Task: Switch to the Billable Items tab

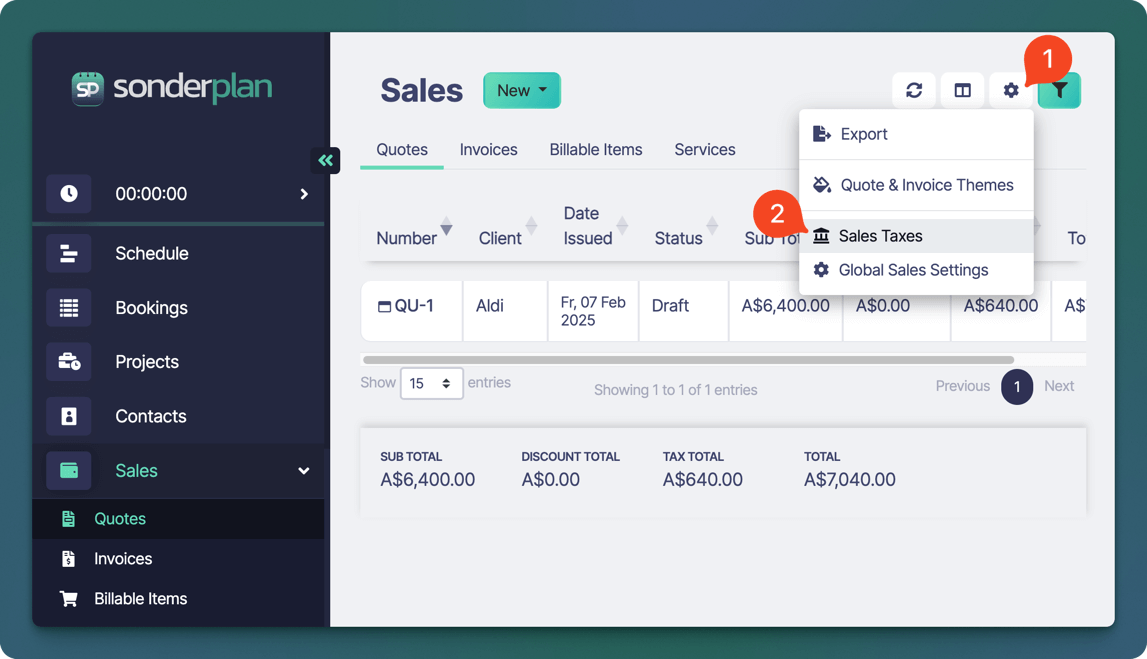Action: (596, 150)
